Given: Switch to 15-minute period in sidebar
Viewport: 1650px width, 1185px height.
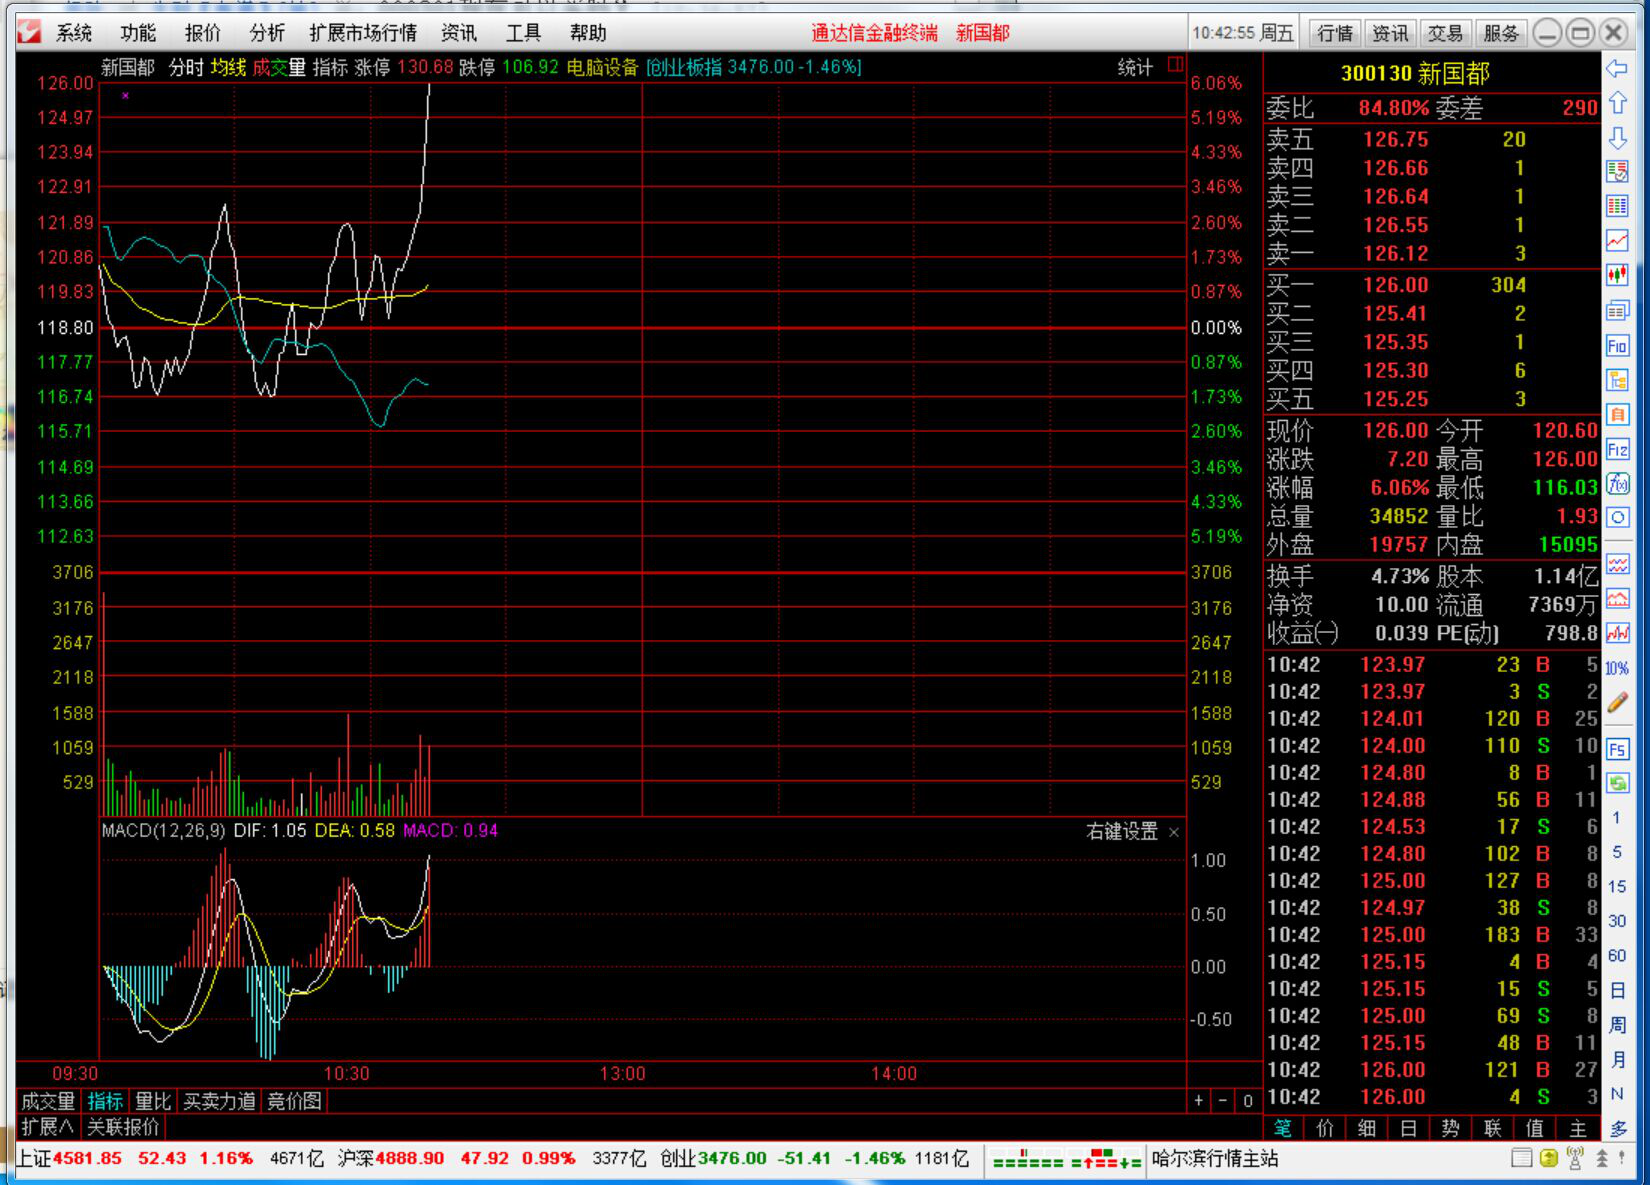Looking at the screenshot, I should [x=1617, y=886].
